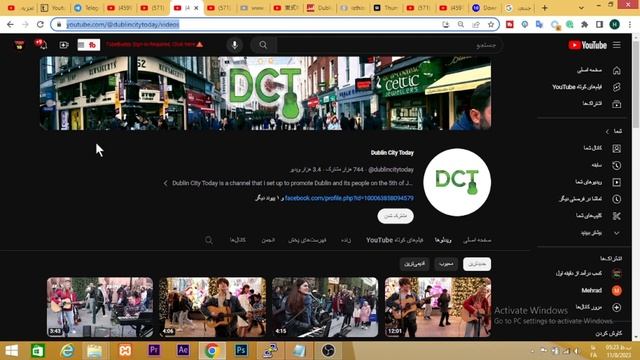The width and height of the screenshot is (640, 360).
Task: Open the Chrome Extensions puzzle icon
Action: [584, 24]
